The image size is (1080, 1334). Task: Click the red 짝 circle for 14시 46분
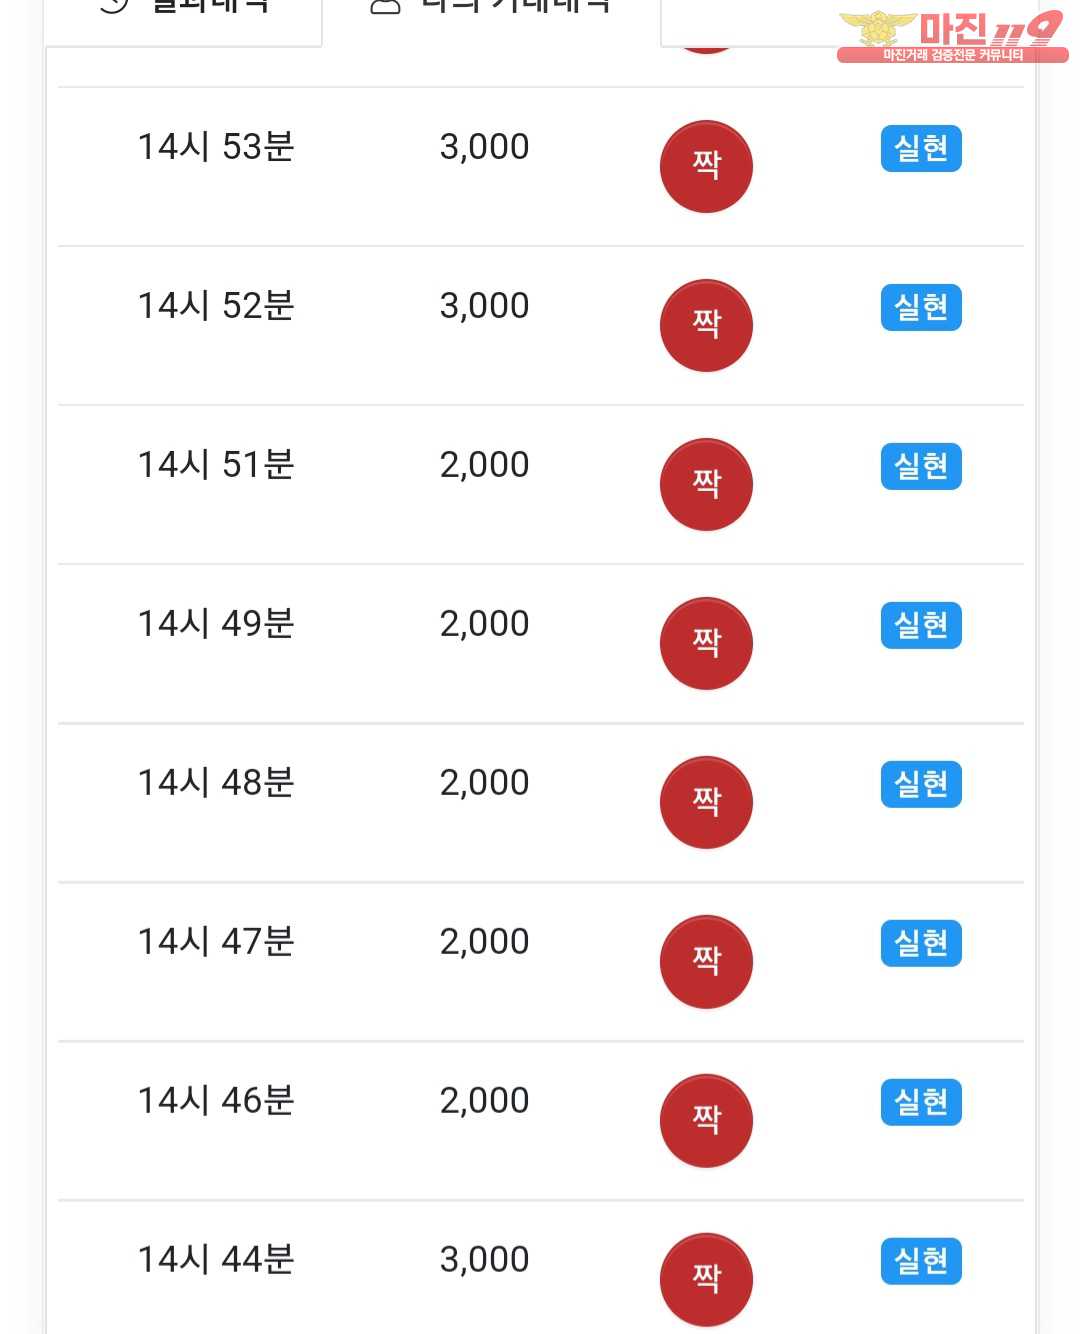(706, 1120)
